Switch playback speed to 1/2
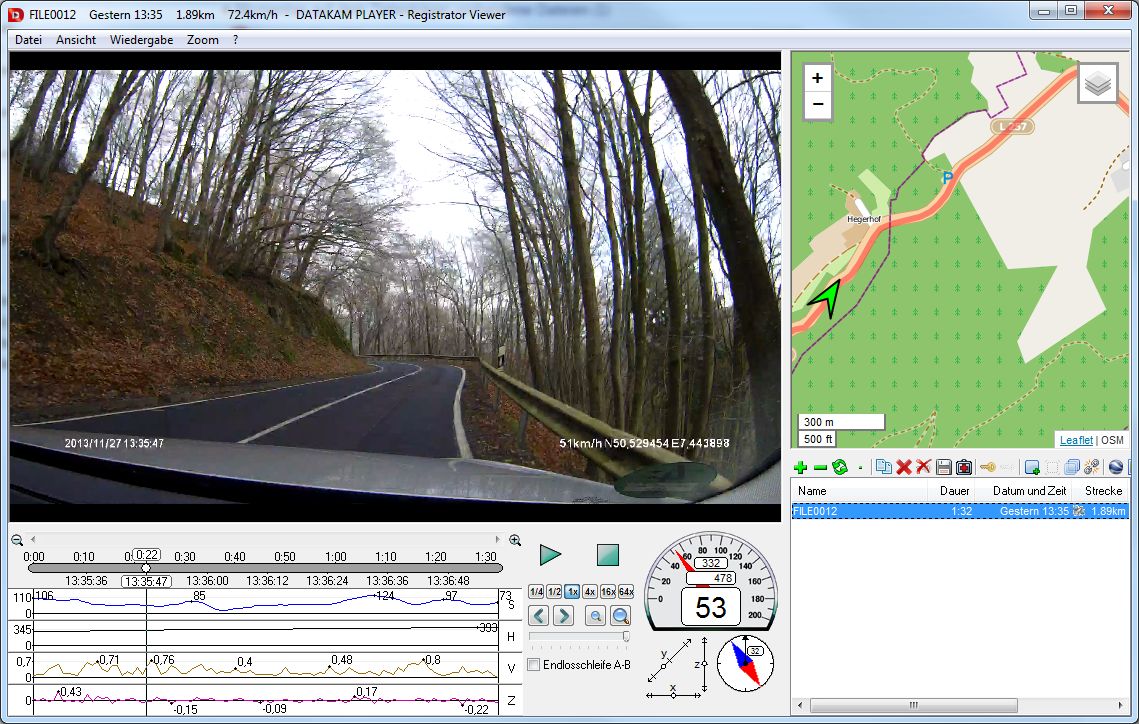 click(x=554, y=591)
